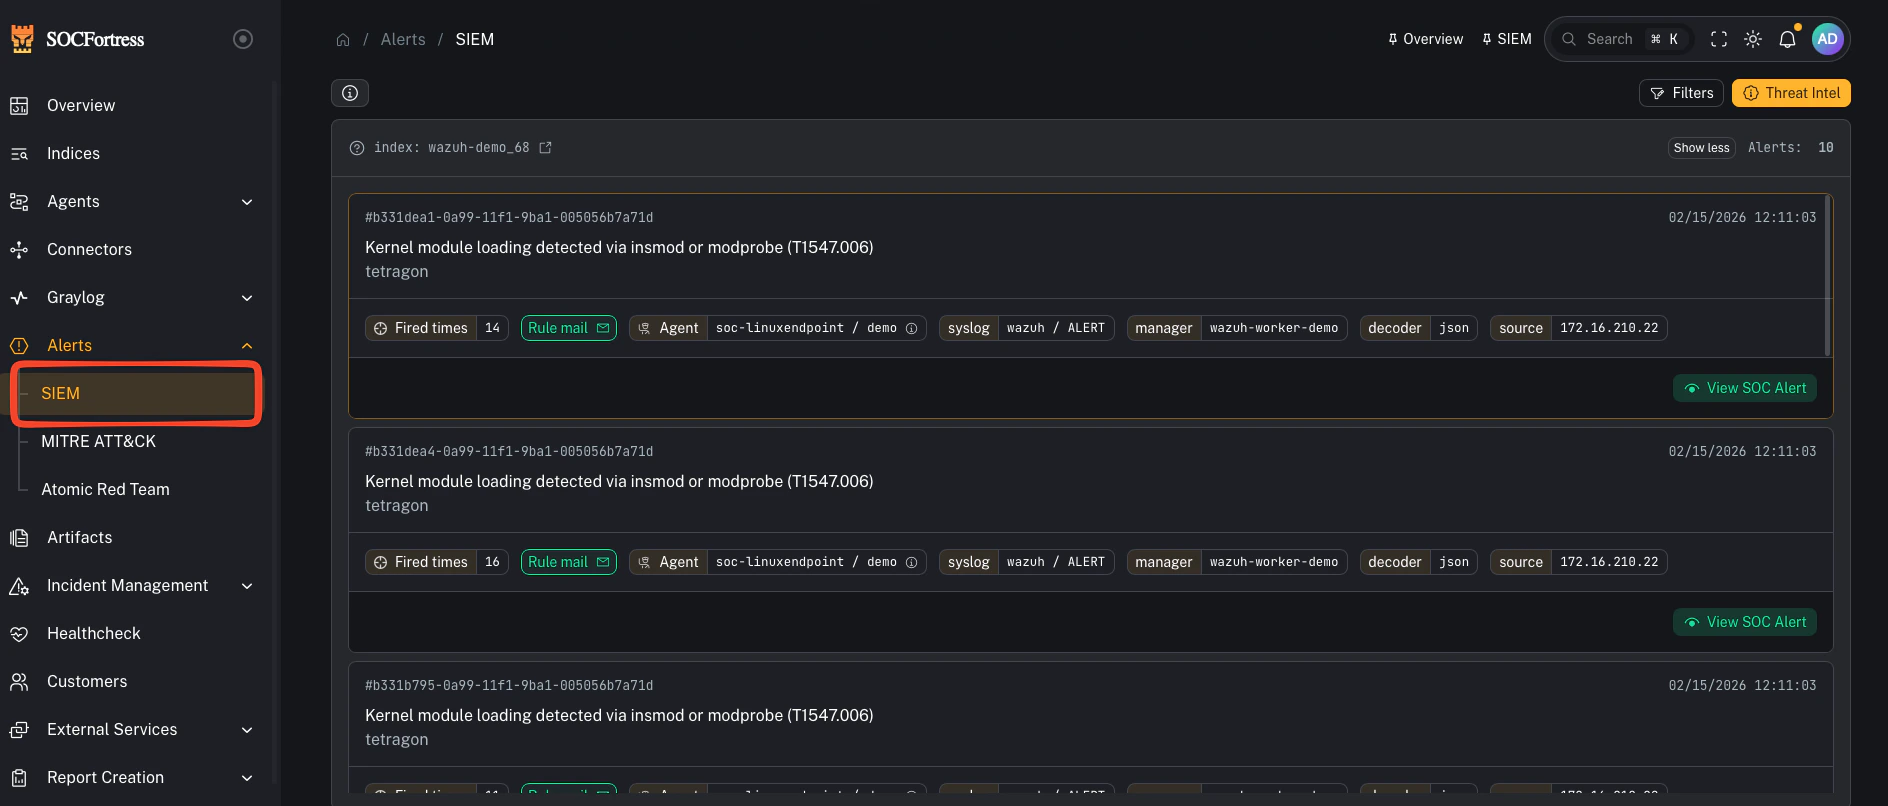Click Rule mail tag on second alert
1888x806 pixels.
[569, 562]
